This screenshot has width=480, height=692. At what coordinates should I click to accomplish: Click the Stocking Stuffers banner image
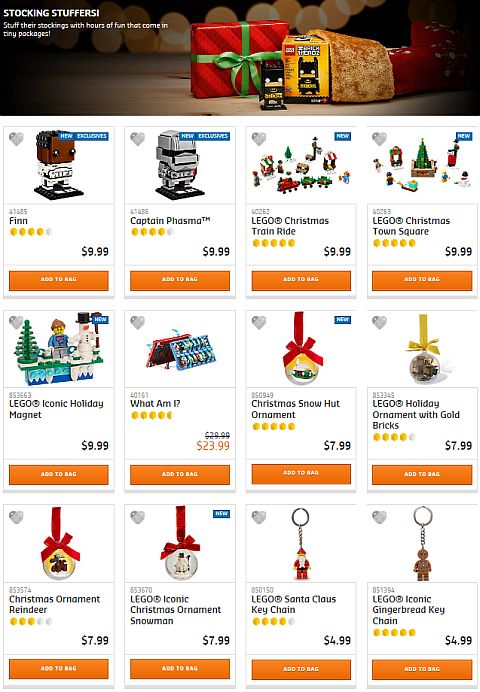240,58
